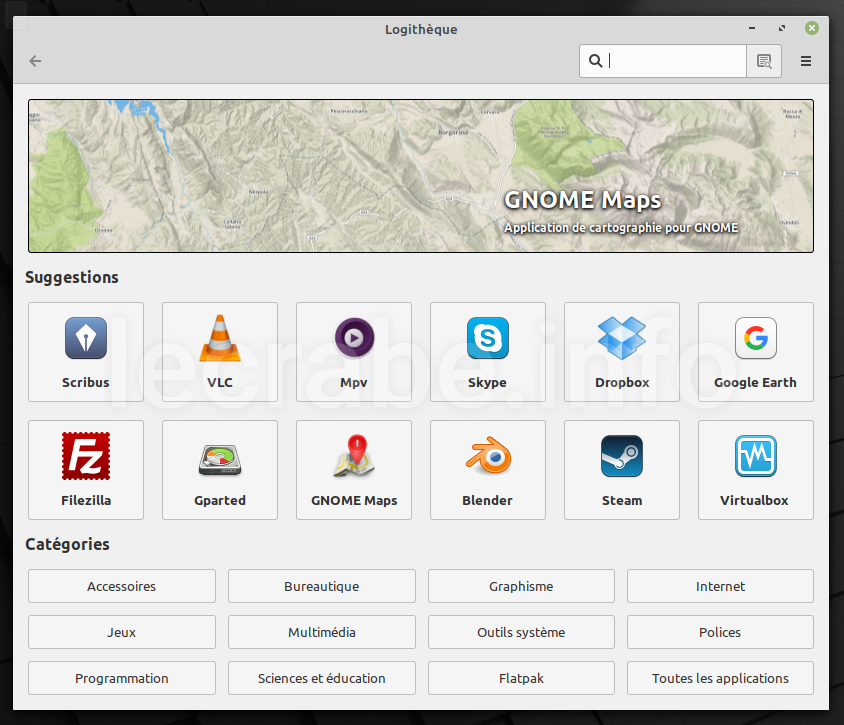844x725 pixels.
Task: Select the Outils système category
Action: pyautogui.click(x=521, y=632)
